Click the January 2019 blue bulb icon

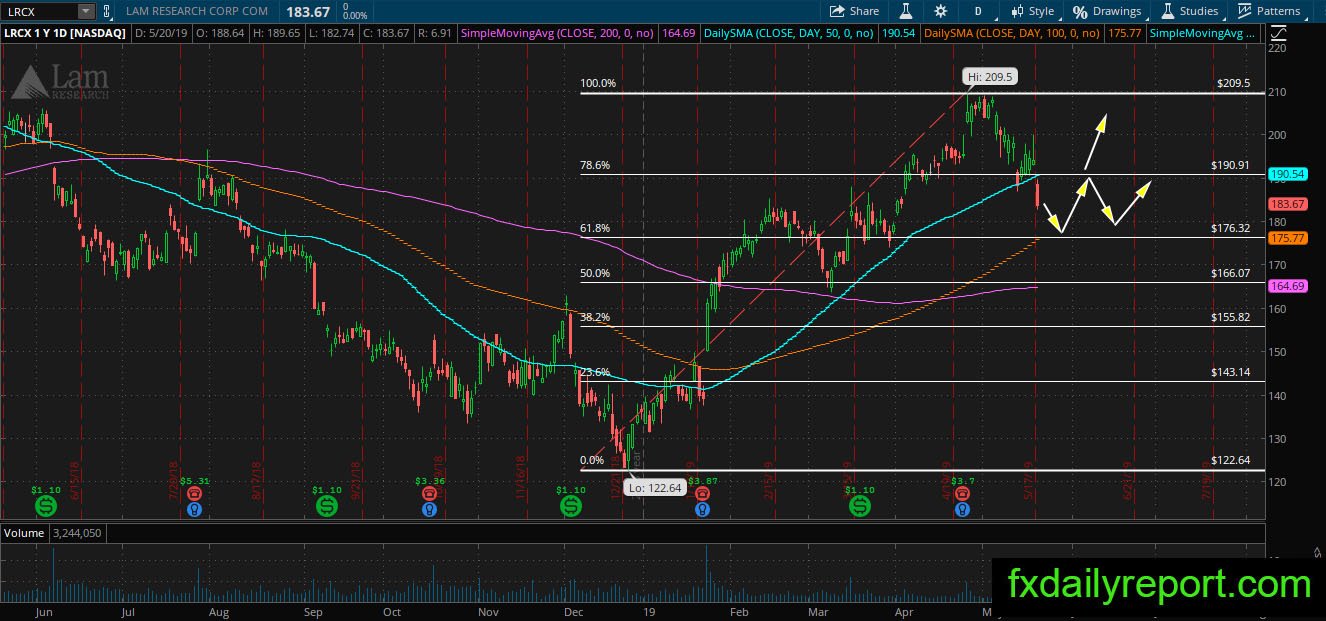703,509
